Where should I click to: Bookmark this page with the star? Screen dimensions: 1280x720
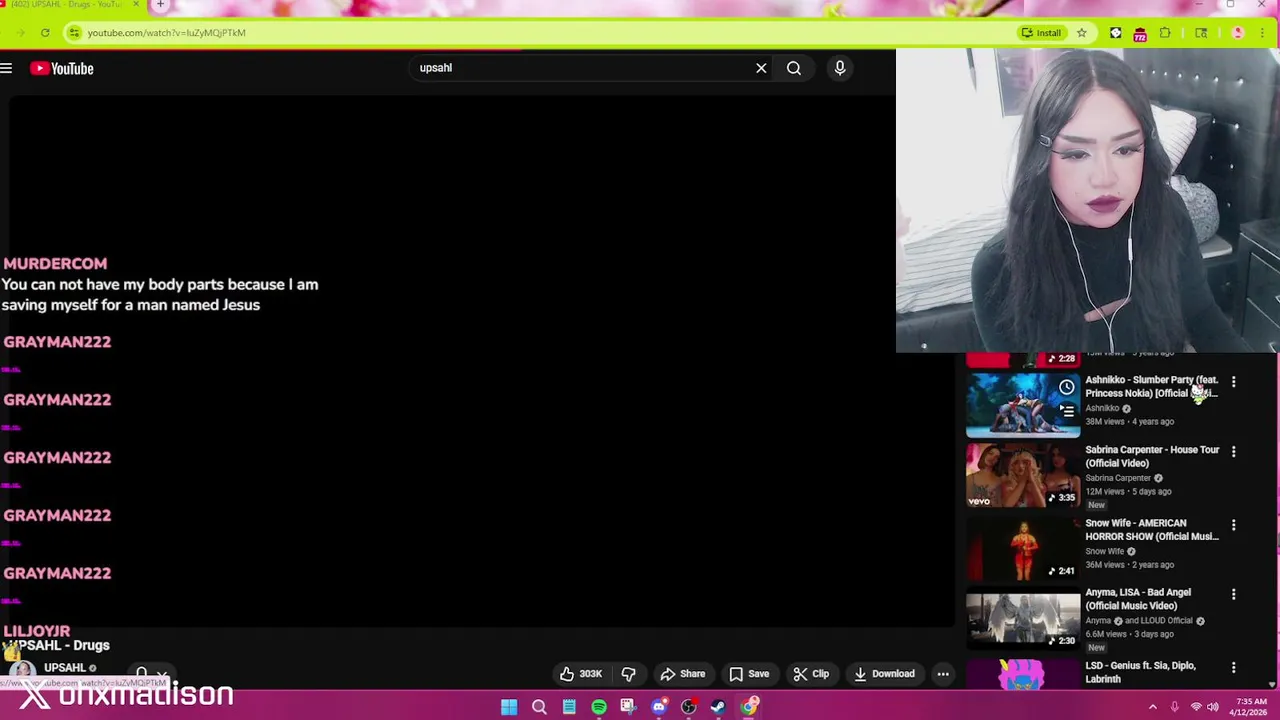tap(1082, 33)
